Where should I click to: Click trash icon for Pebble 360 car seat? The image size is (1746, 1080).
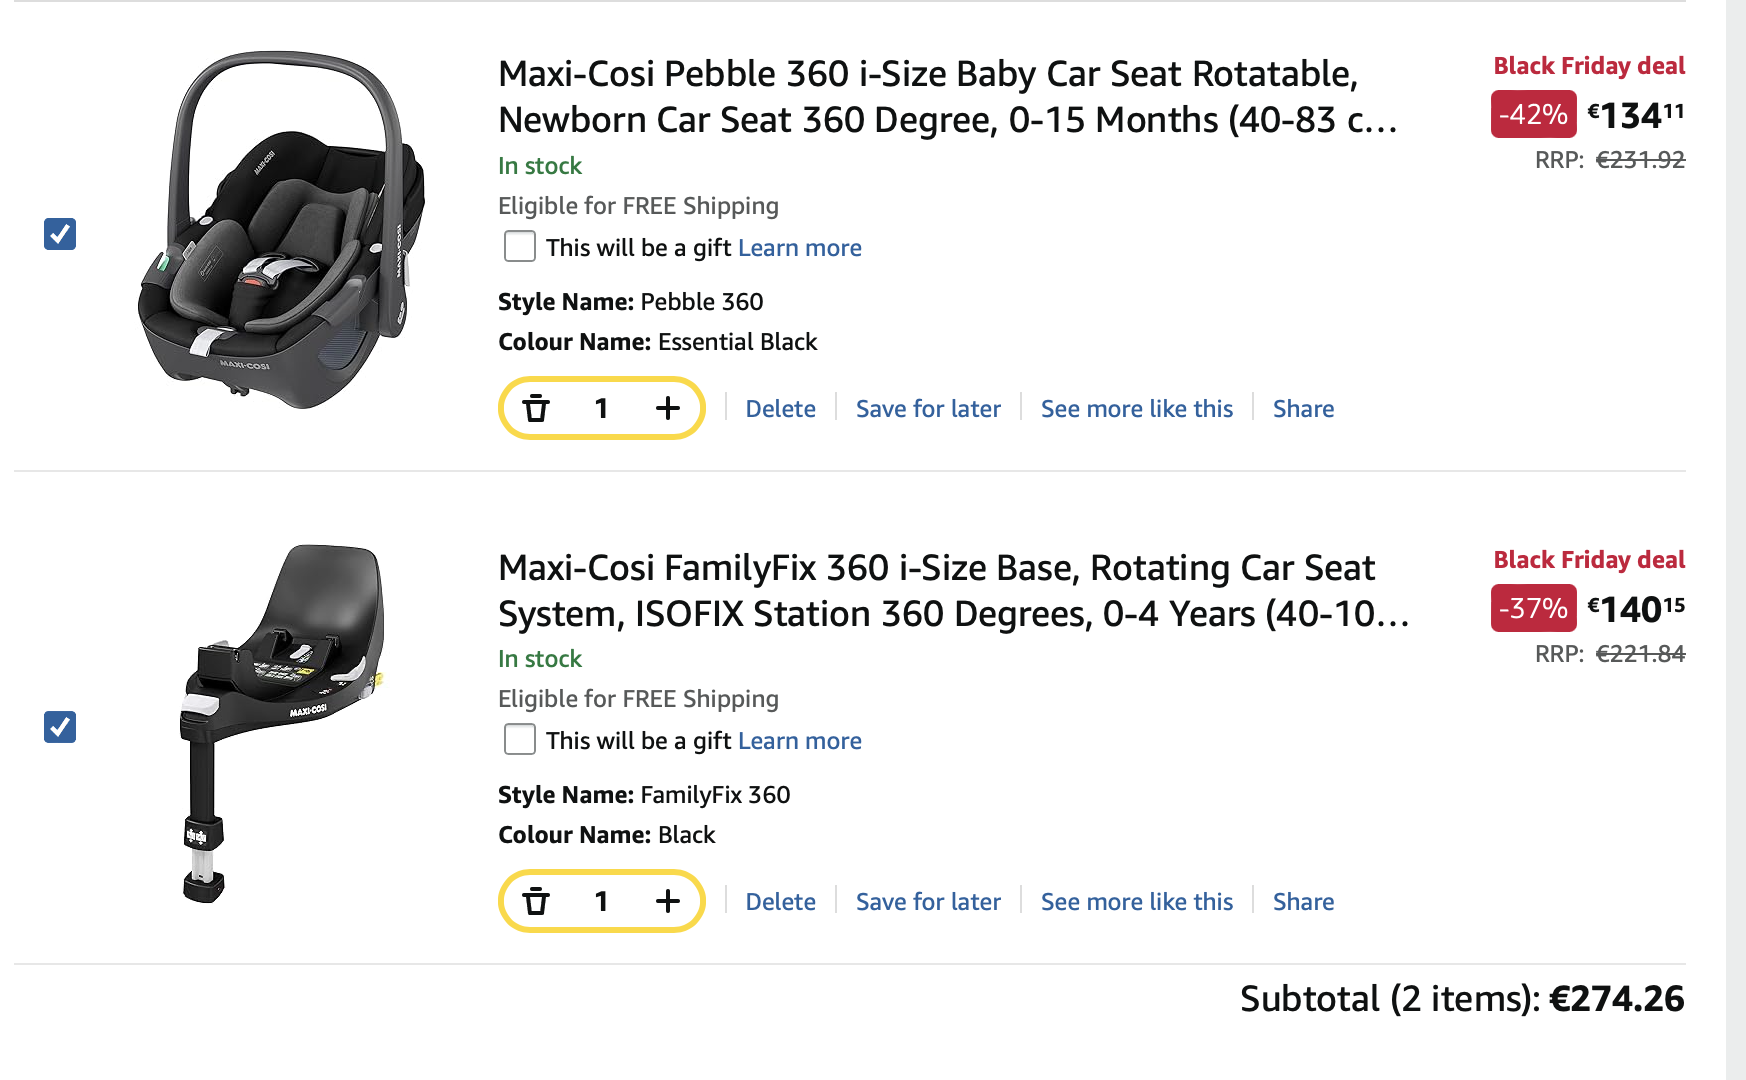[536, 408]
